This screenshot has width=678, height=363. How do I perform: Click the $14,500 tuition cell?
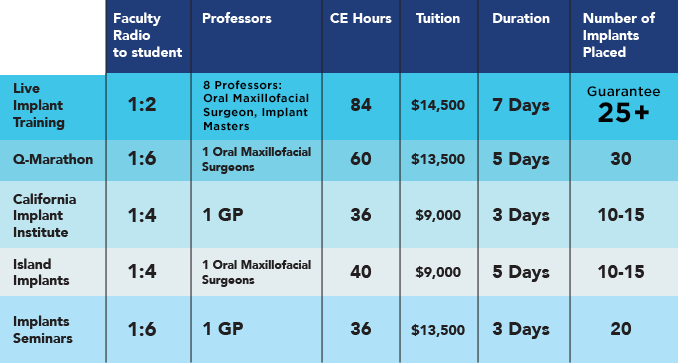(438, 105)
